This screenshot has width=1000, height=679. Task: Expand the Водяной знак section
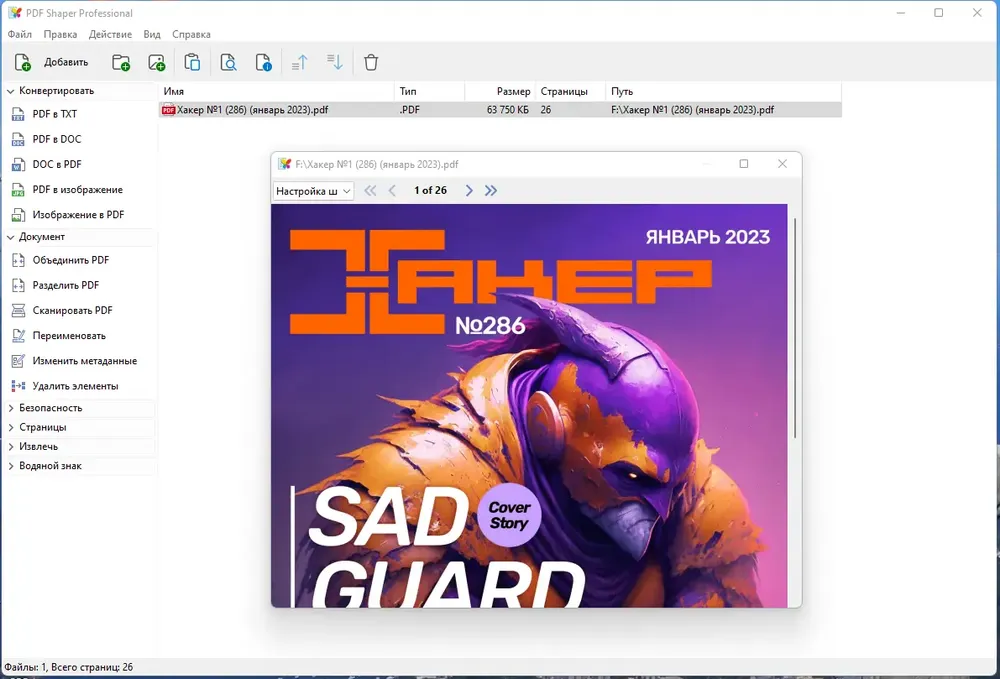point(11,466)
